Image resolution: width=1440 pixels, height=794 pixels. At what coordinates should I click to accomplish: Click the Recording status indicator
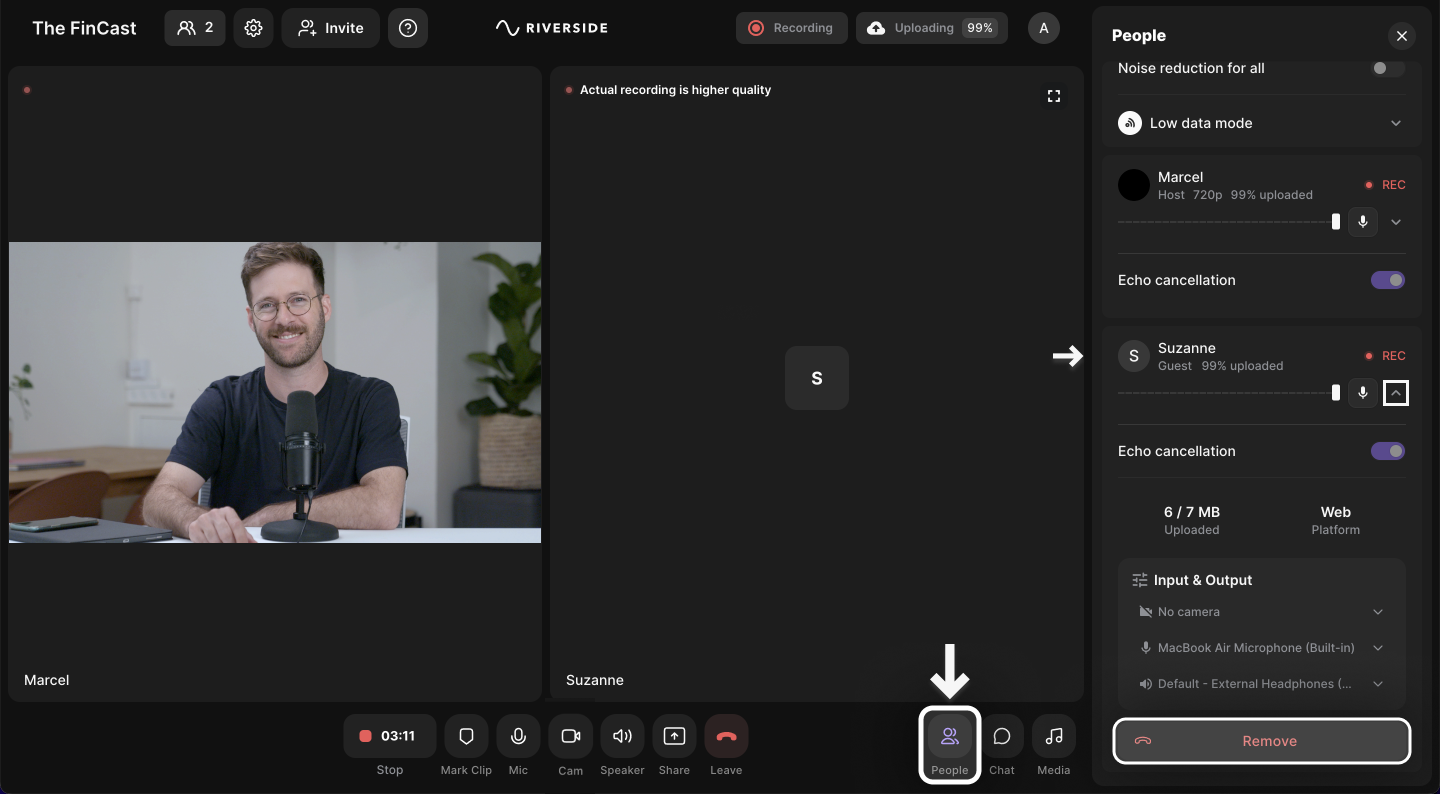coord(792,28)
